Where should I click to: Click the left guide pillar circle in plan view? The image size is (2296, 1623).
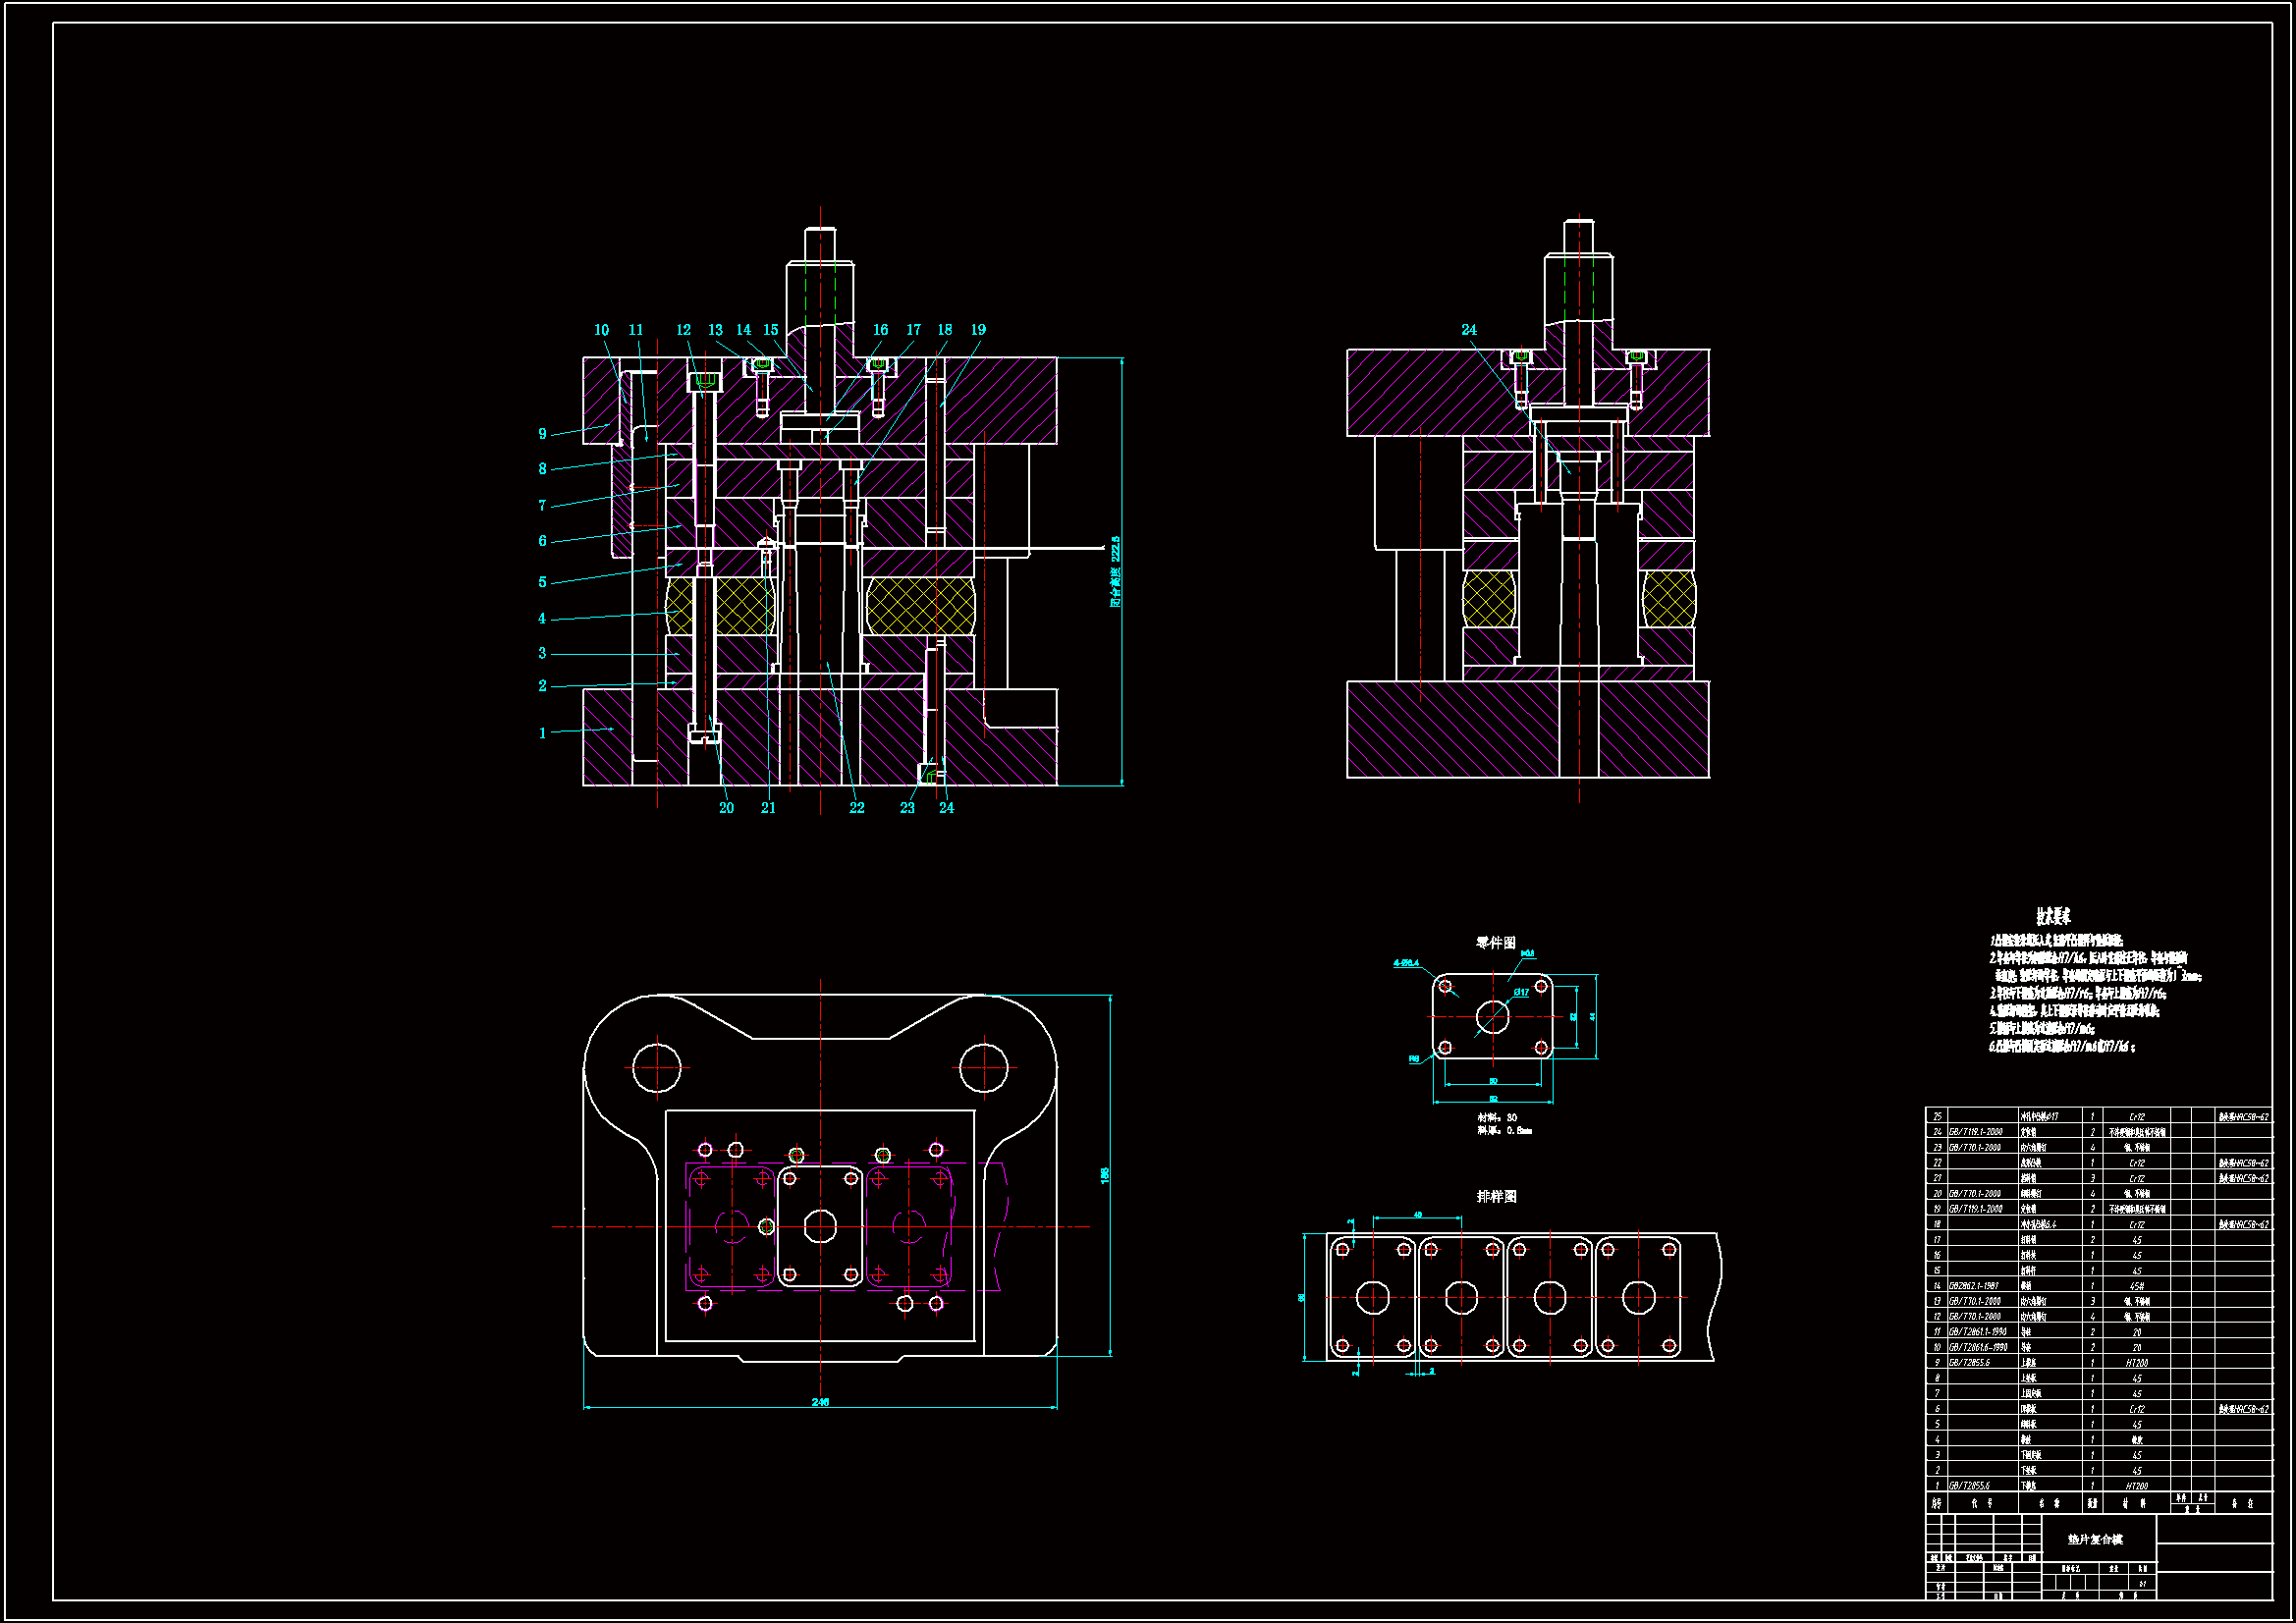pyautogui.click(x=657, y=1067)
